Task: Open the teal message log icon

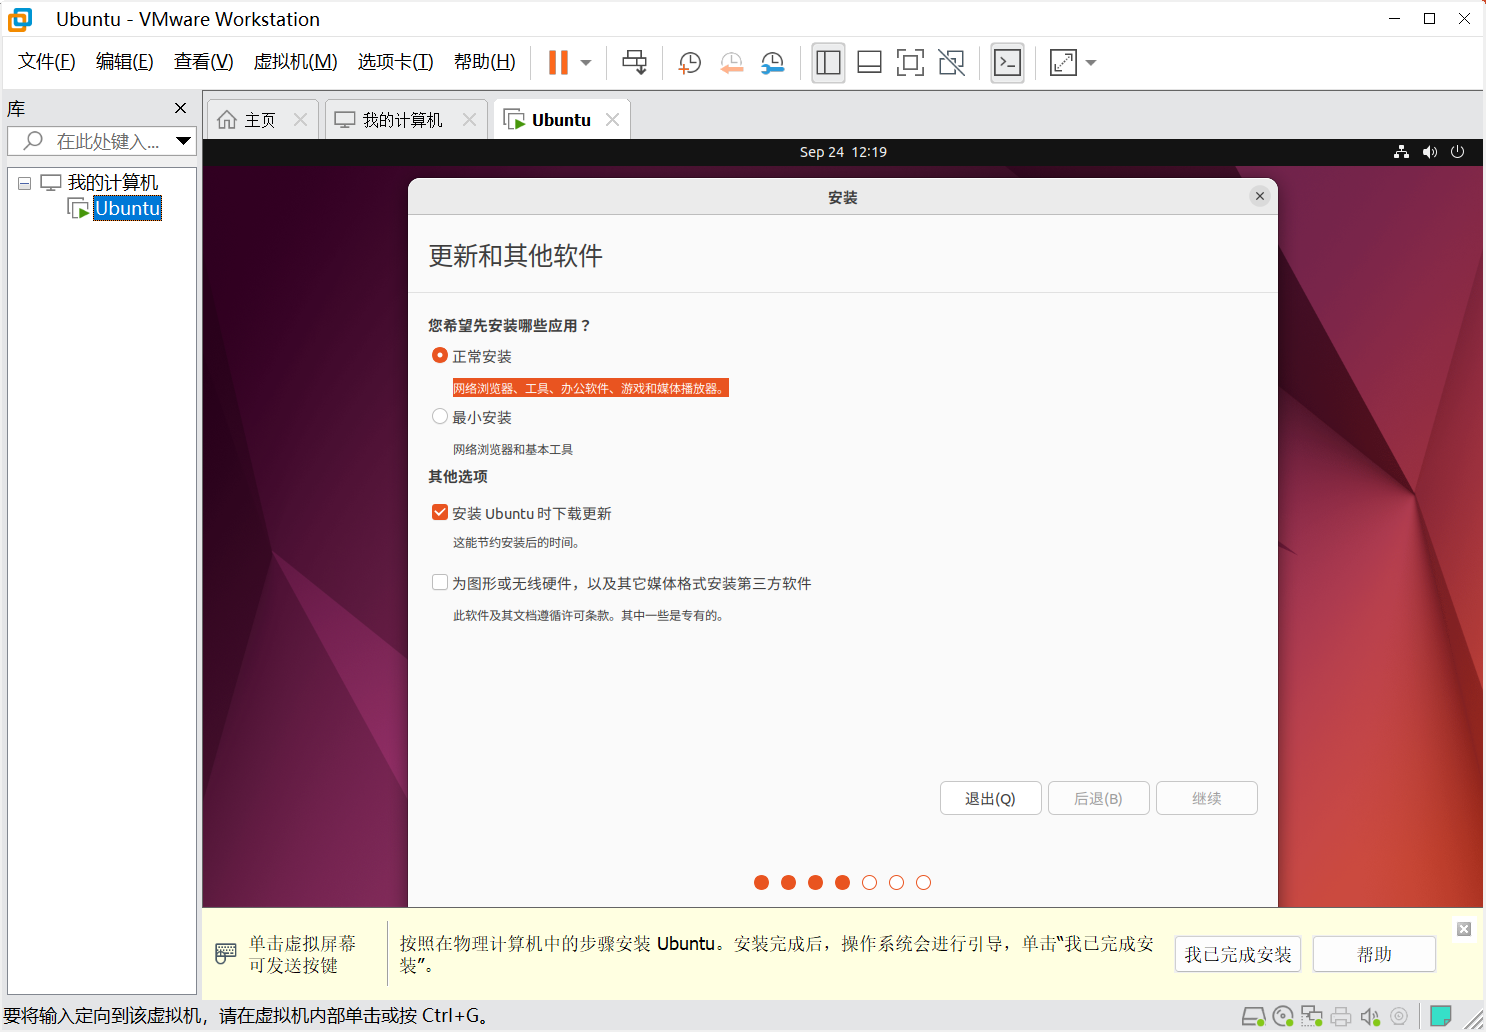Action: coord(1441,1017)
